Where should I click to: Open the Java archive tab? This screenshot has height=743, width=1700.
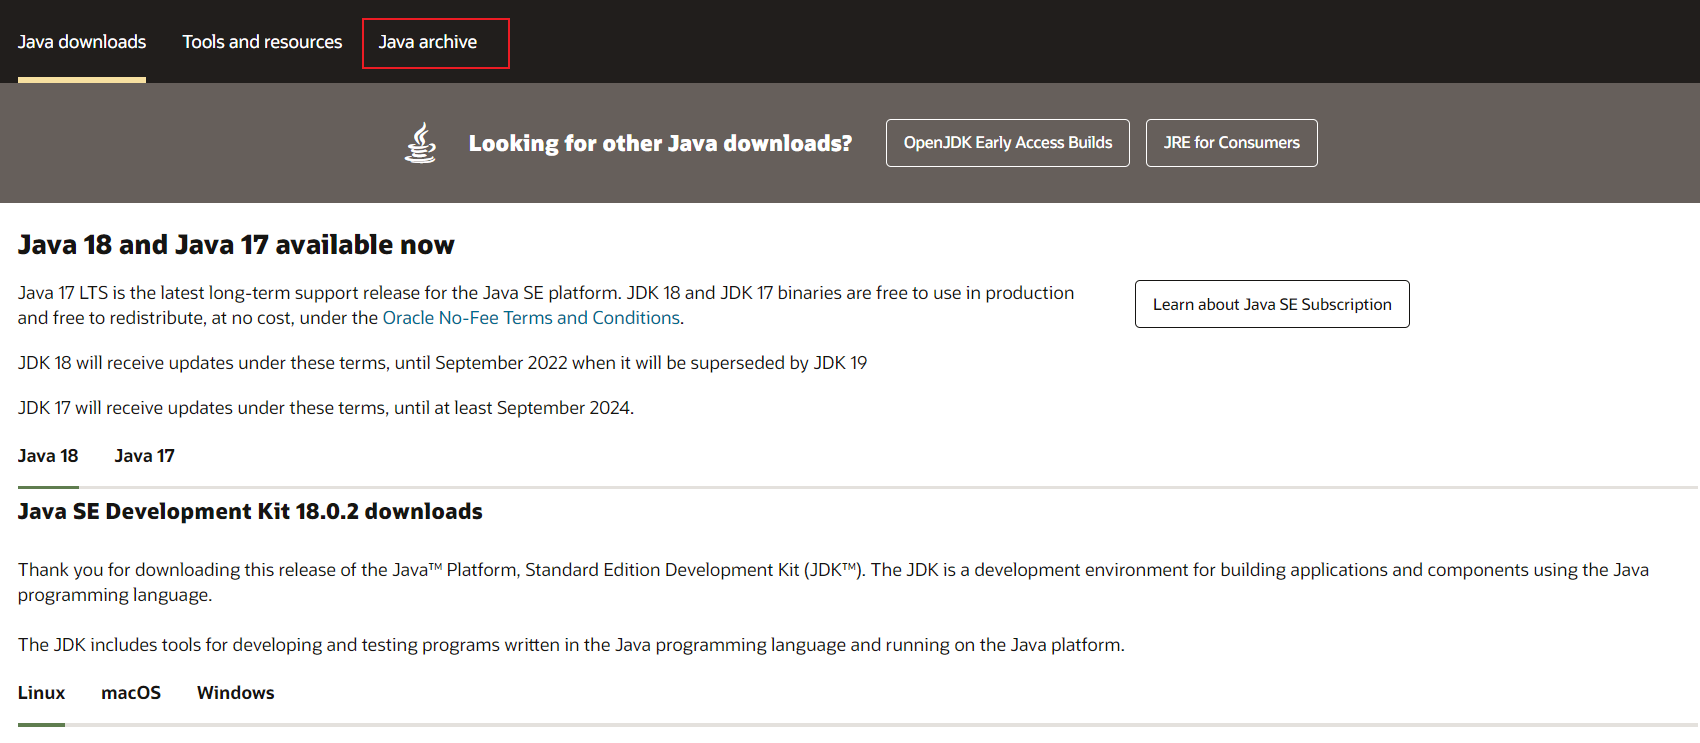coord(428,42)
